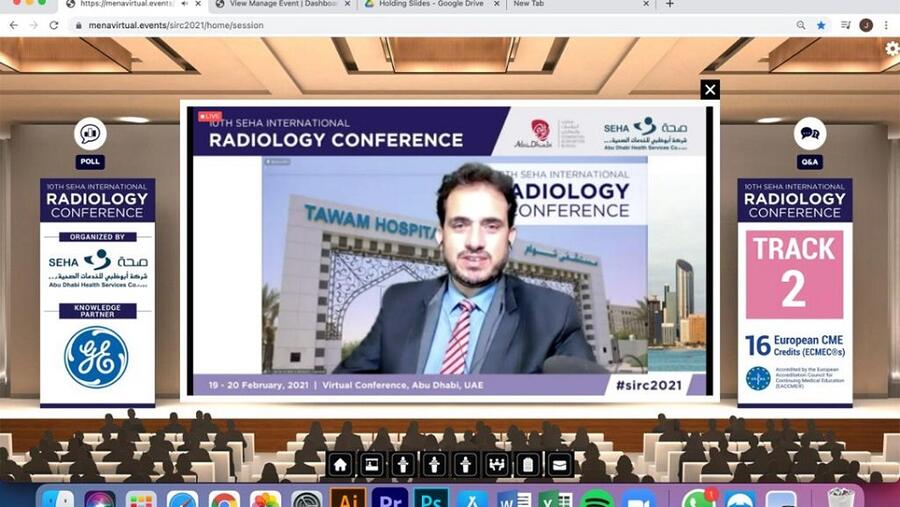Open the clipboard document icon in the bottom toolbar

click(528, 464)
